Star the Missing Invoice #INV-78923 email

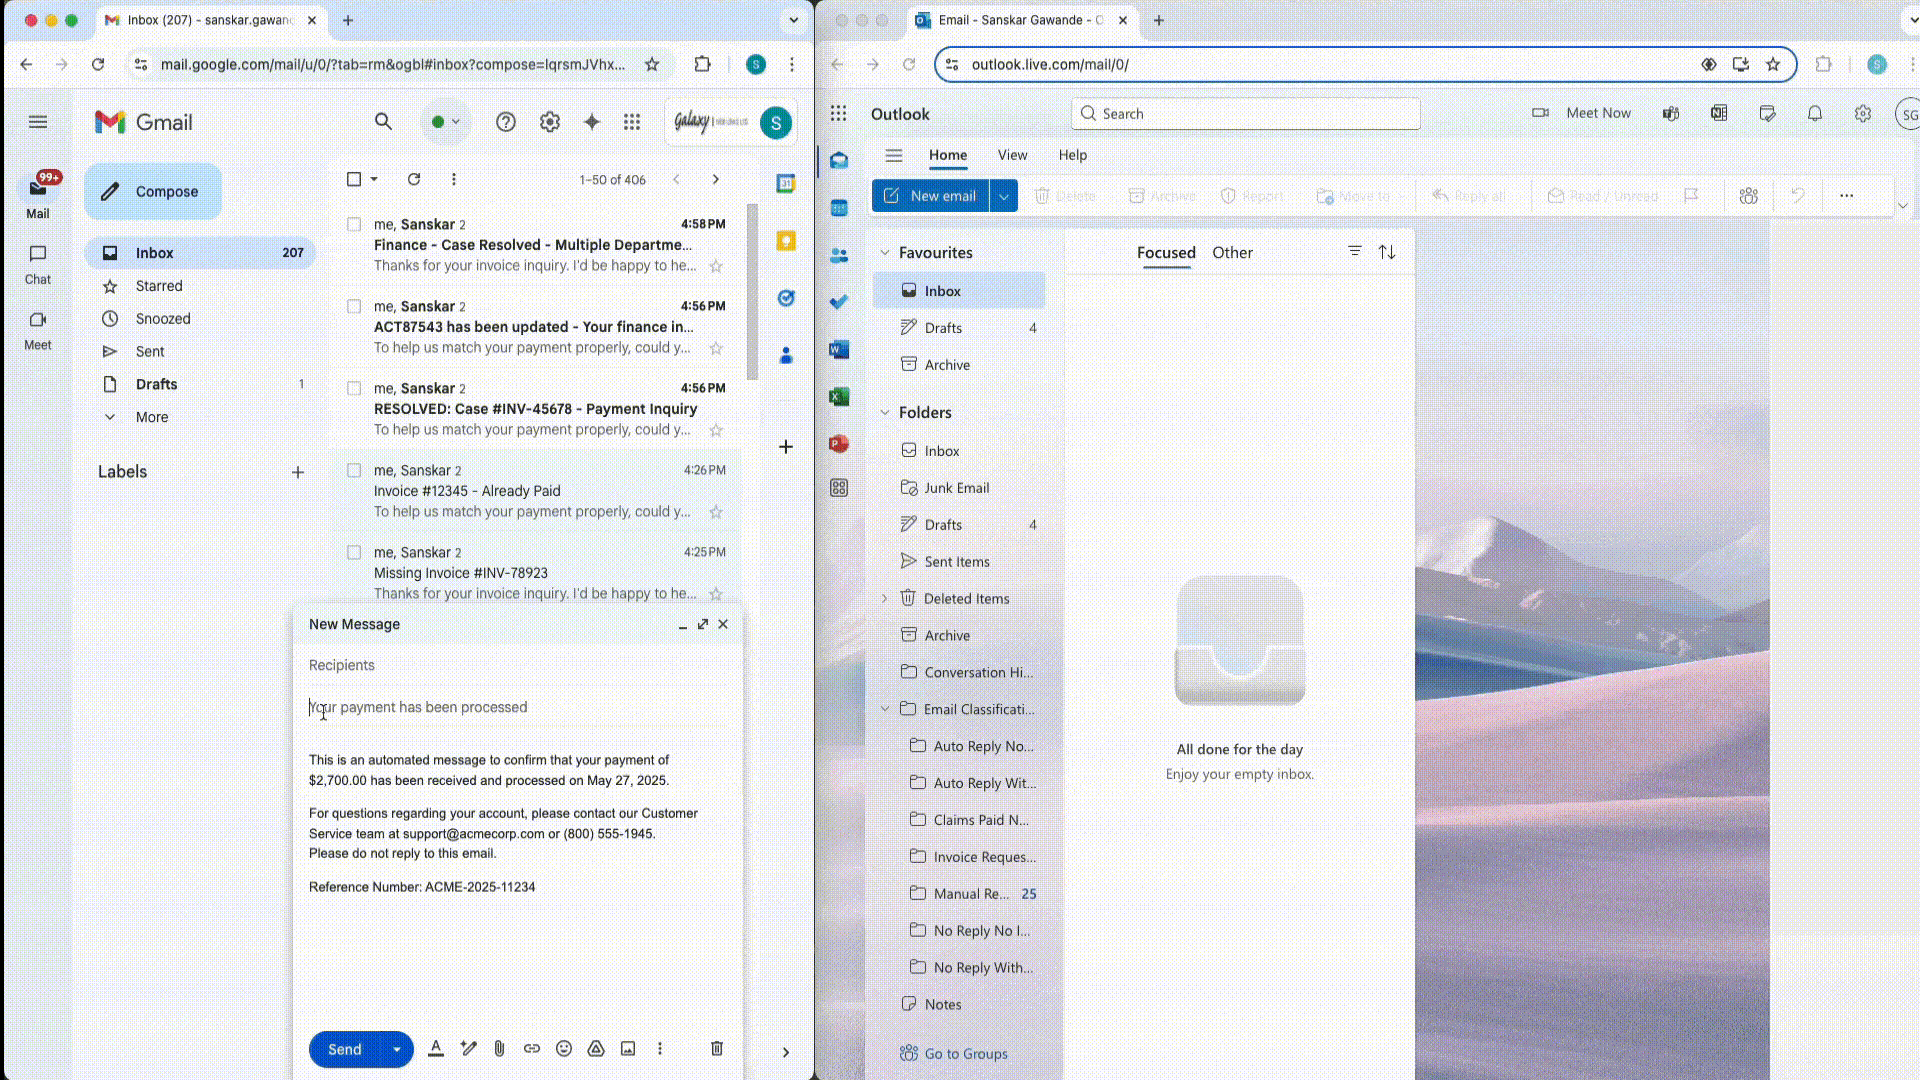tap(716, 594)
